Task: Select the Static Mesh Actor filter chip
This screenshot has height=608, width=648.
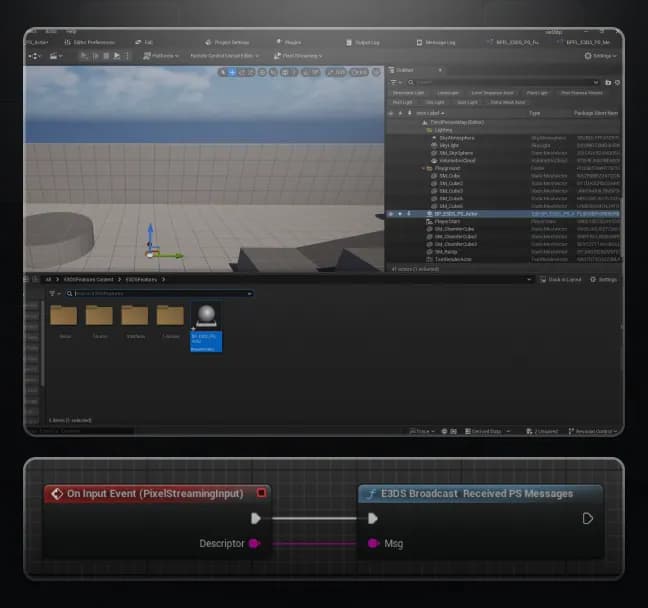Action: coord(508,102)
